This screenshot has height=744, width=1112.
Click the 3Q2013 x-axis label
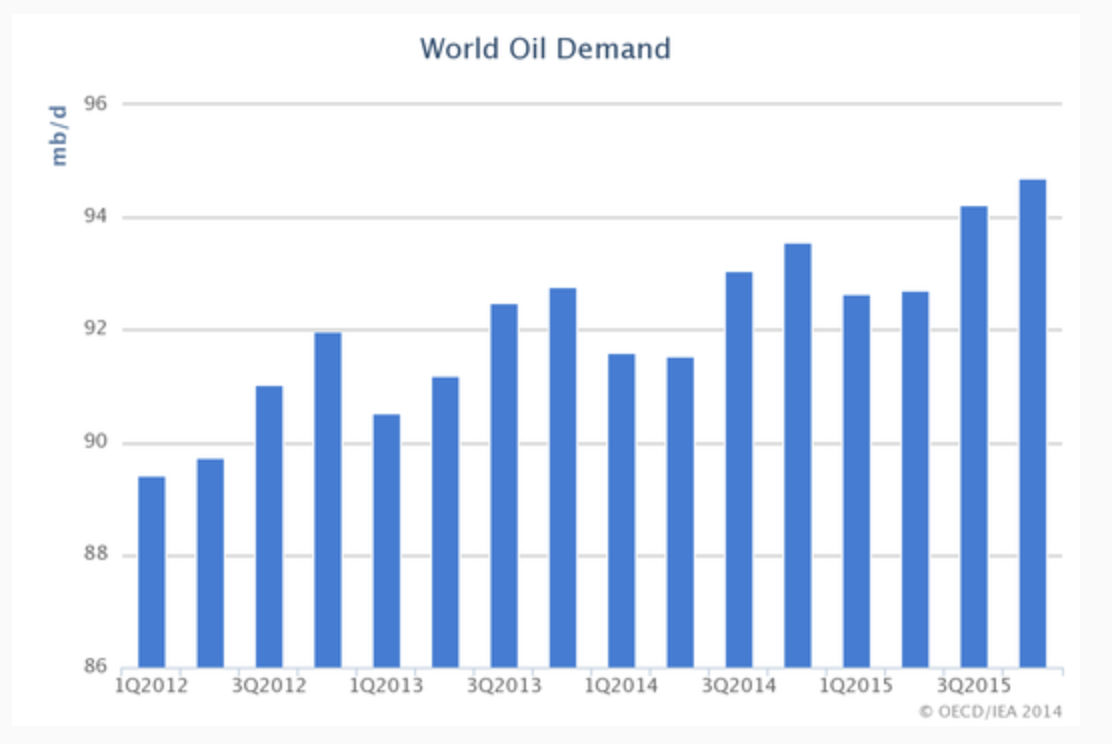(x=504, y=686)
